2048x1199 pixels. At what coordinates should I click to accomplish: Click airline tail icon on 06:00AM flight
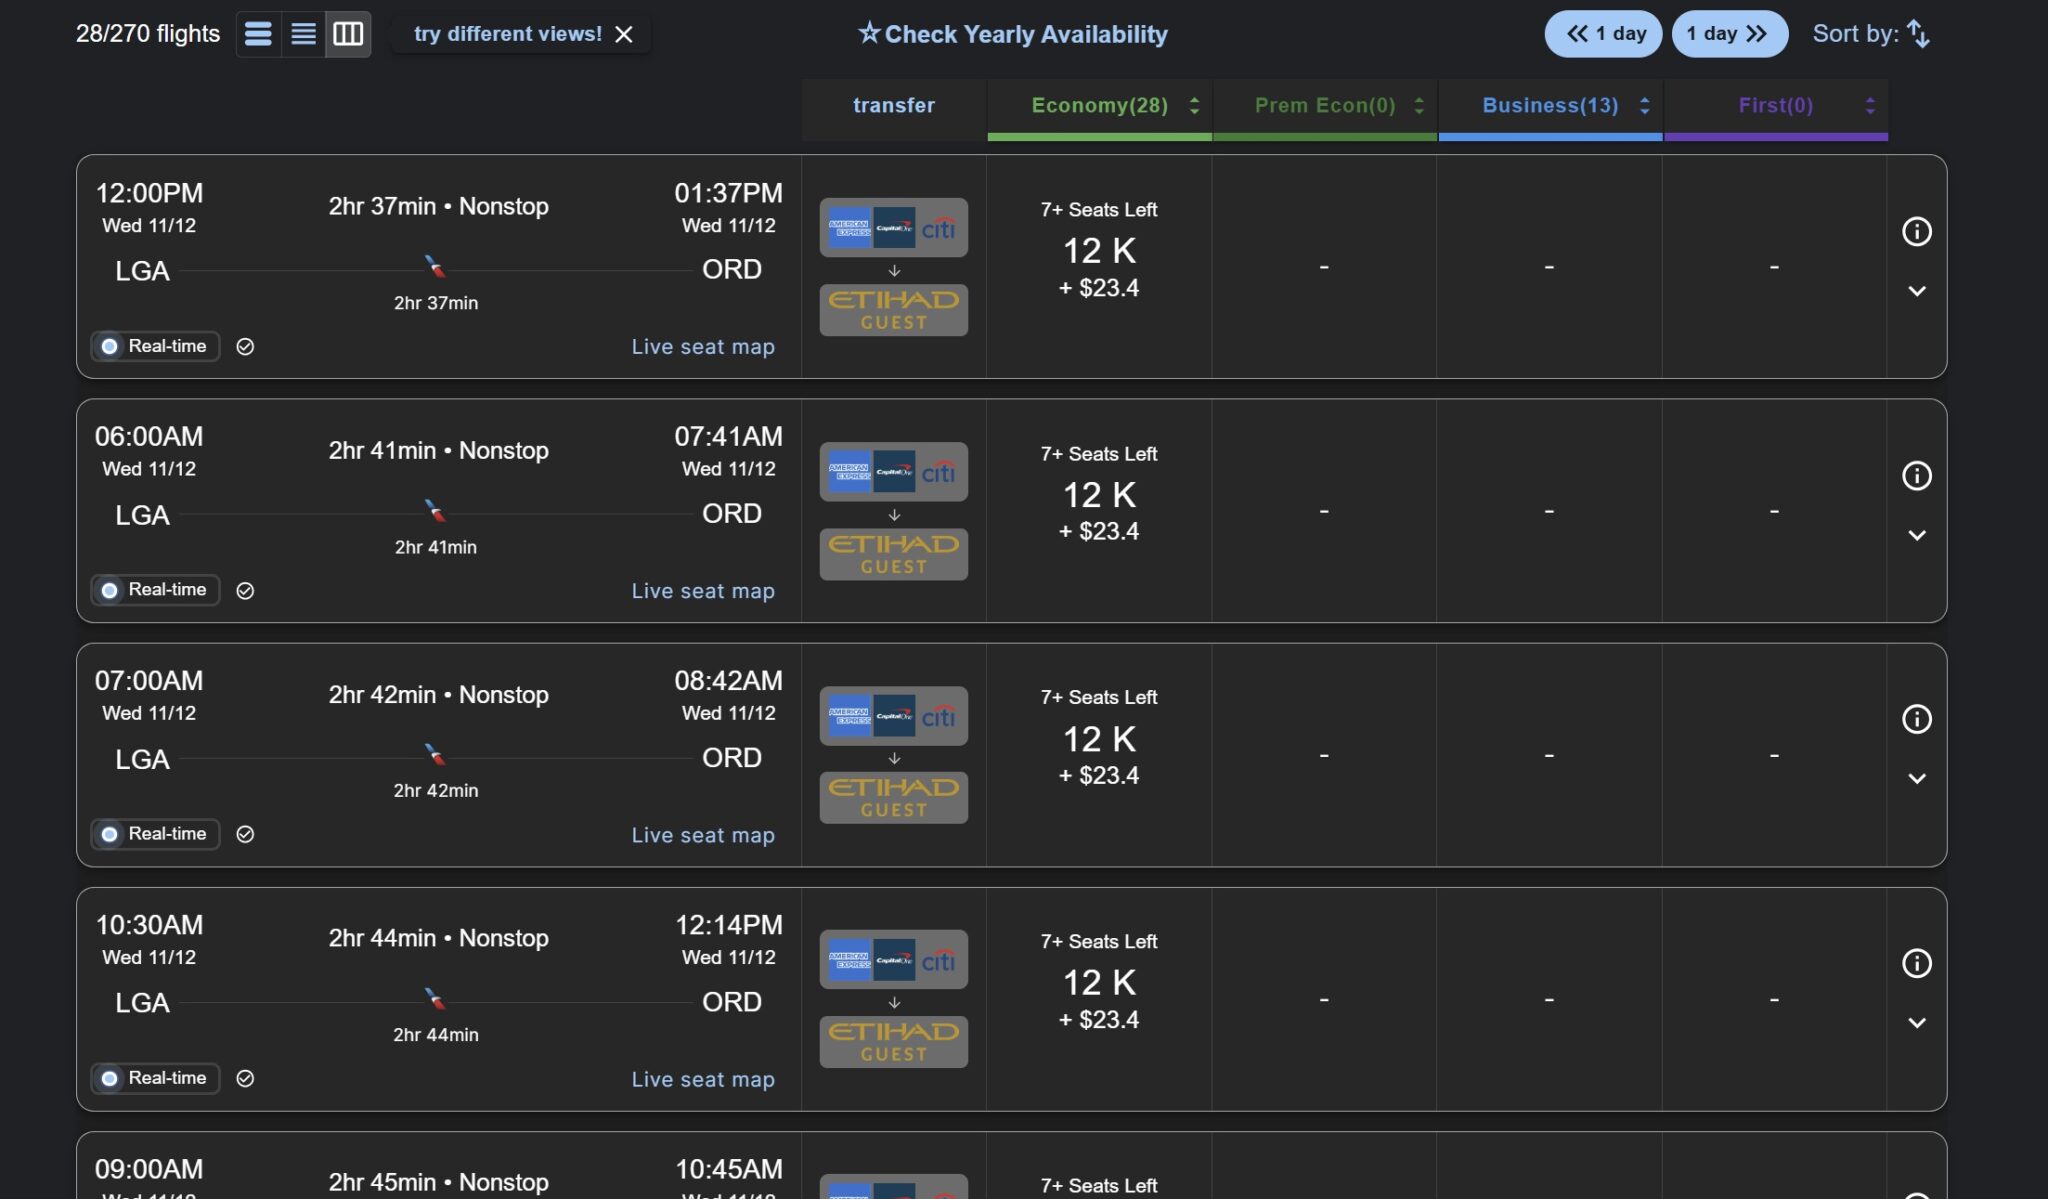pos(435,510)
